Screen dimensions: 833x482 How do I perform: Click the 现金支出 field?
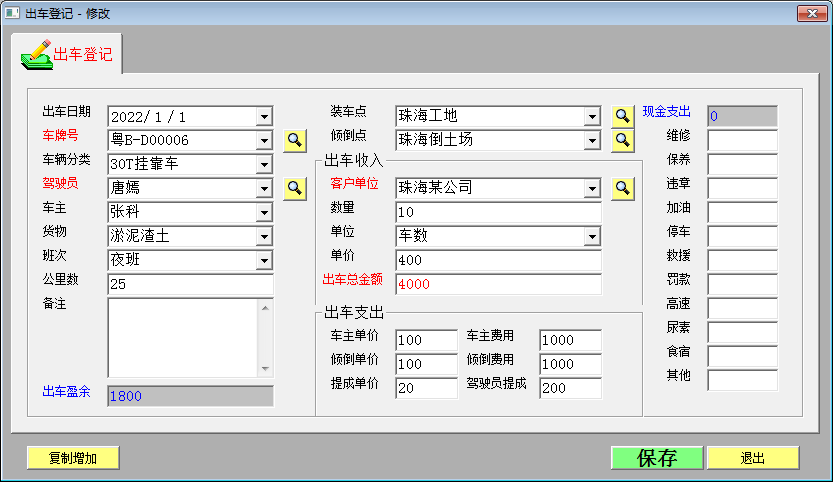(x=742, y=116)
